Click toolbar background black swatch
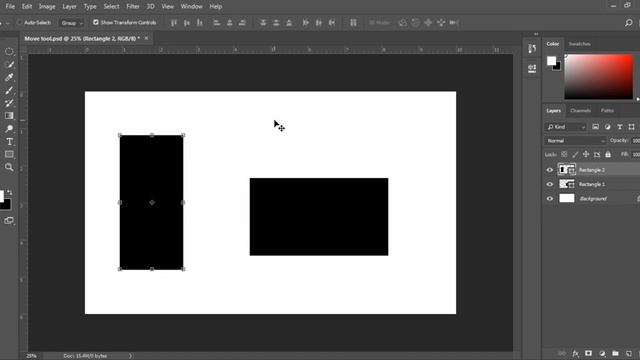This screenshot has width=640, height=360. point(7,205)
